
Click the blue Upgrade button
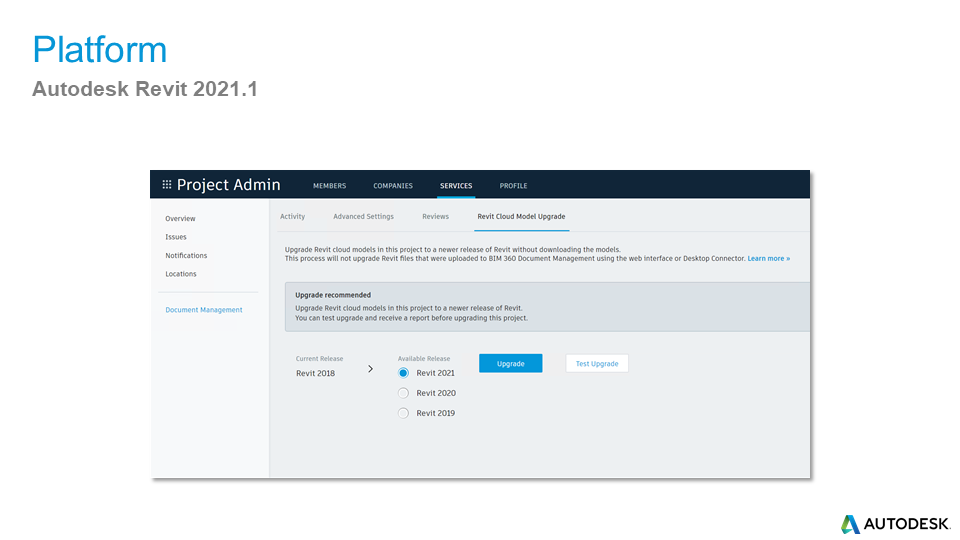[x=511, y=363]
